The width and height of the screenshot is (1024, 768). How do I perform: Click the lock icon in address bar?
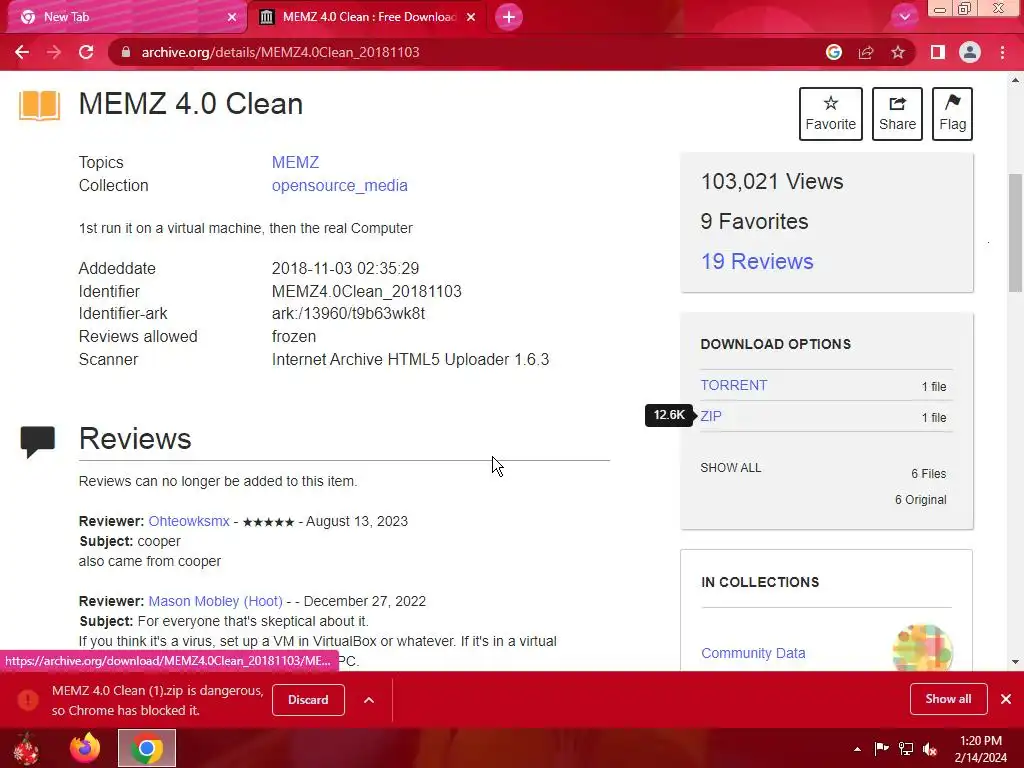tap(126, 52)
